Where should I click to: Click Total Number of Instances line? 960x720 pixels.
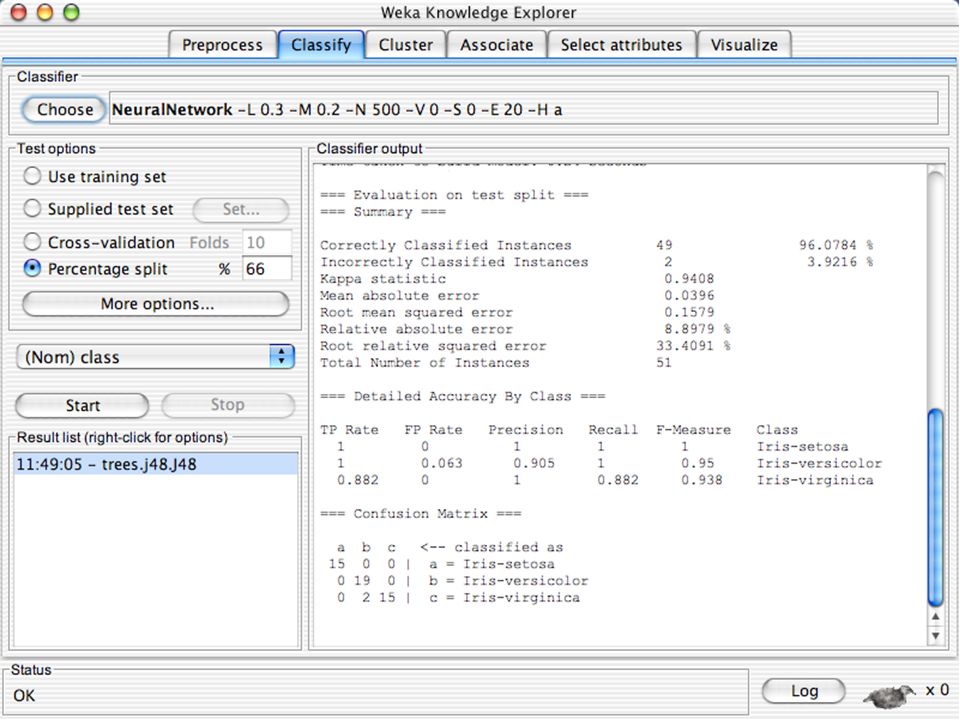pos(496,362)
